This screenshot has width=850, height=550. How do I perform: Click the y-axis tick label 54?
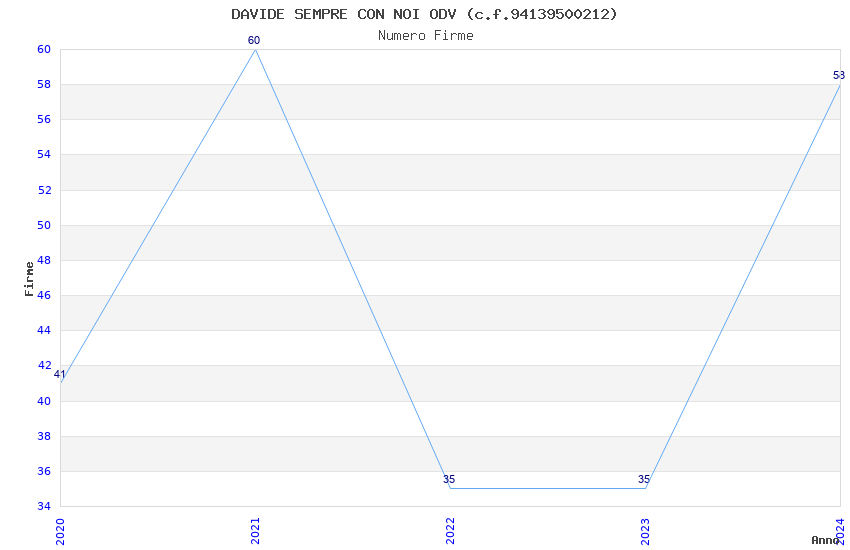pos(44,154)
